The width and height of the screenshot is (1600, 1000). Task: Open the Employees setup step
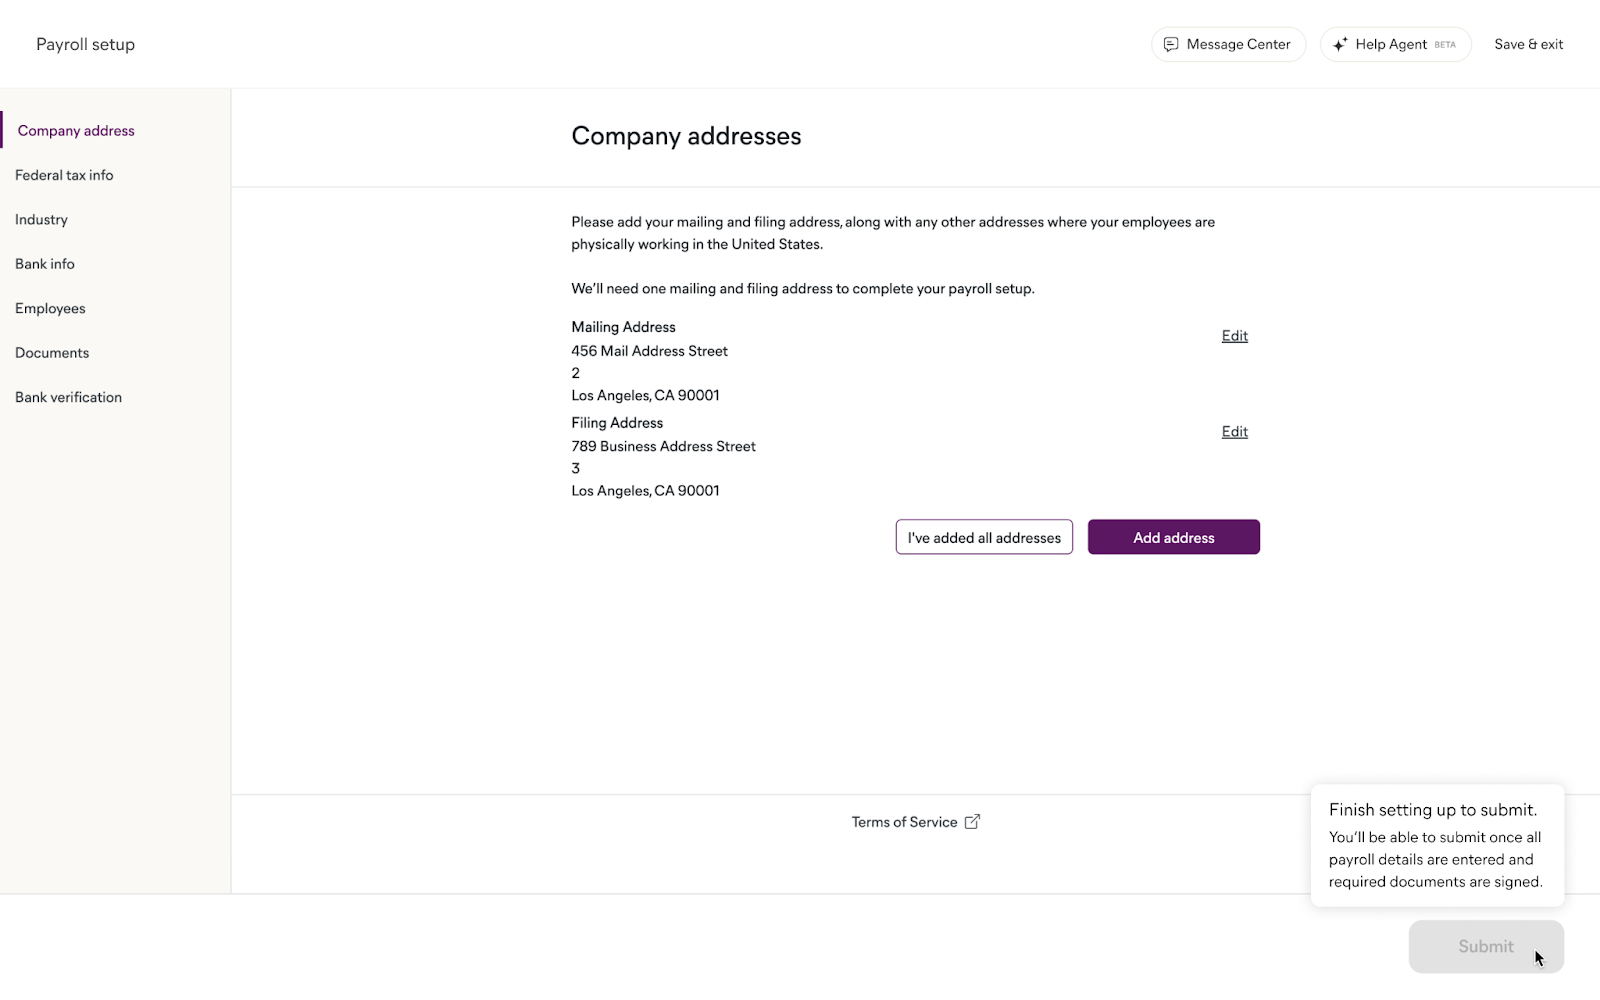50,309
